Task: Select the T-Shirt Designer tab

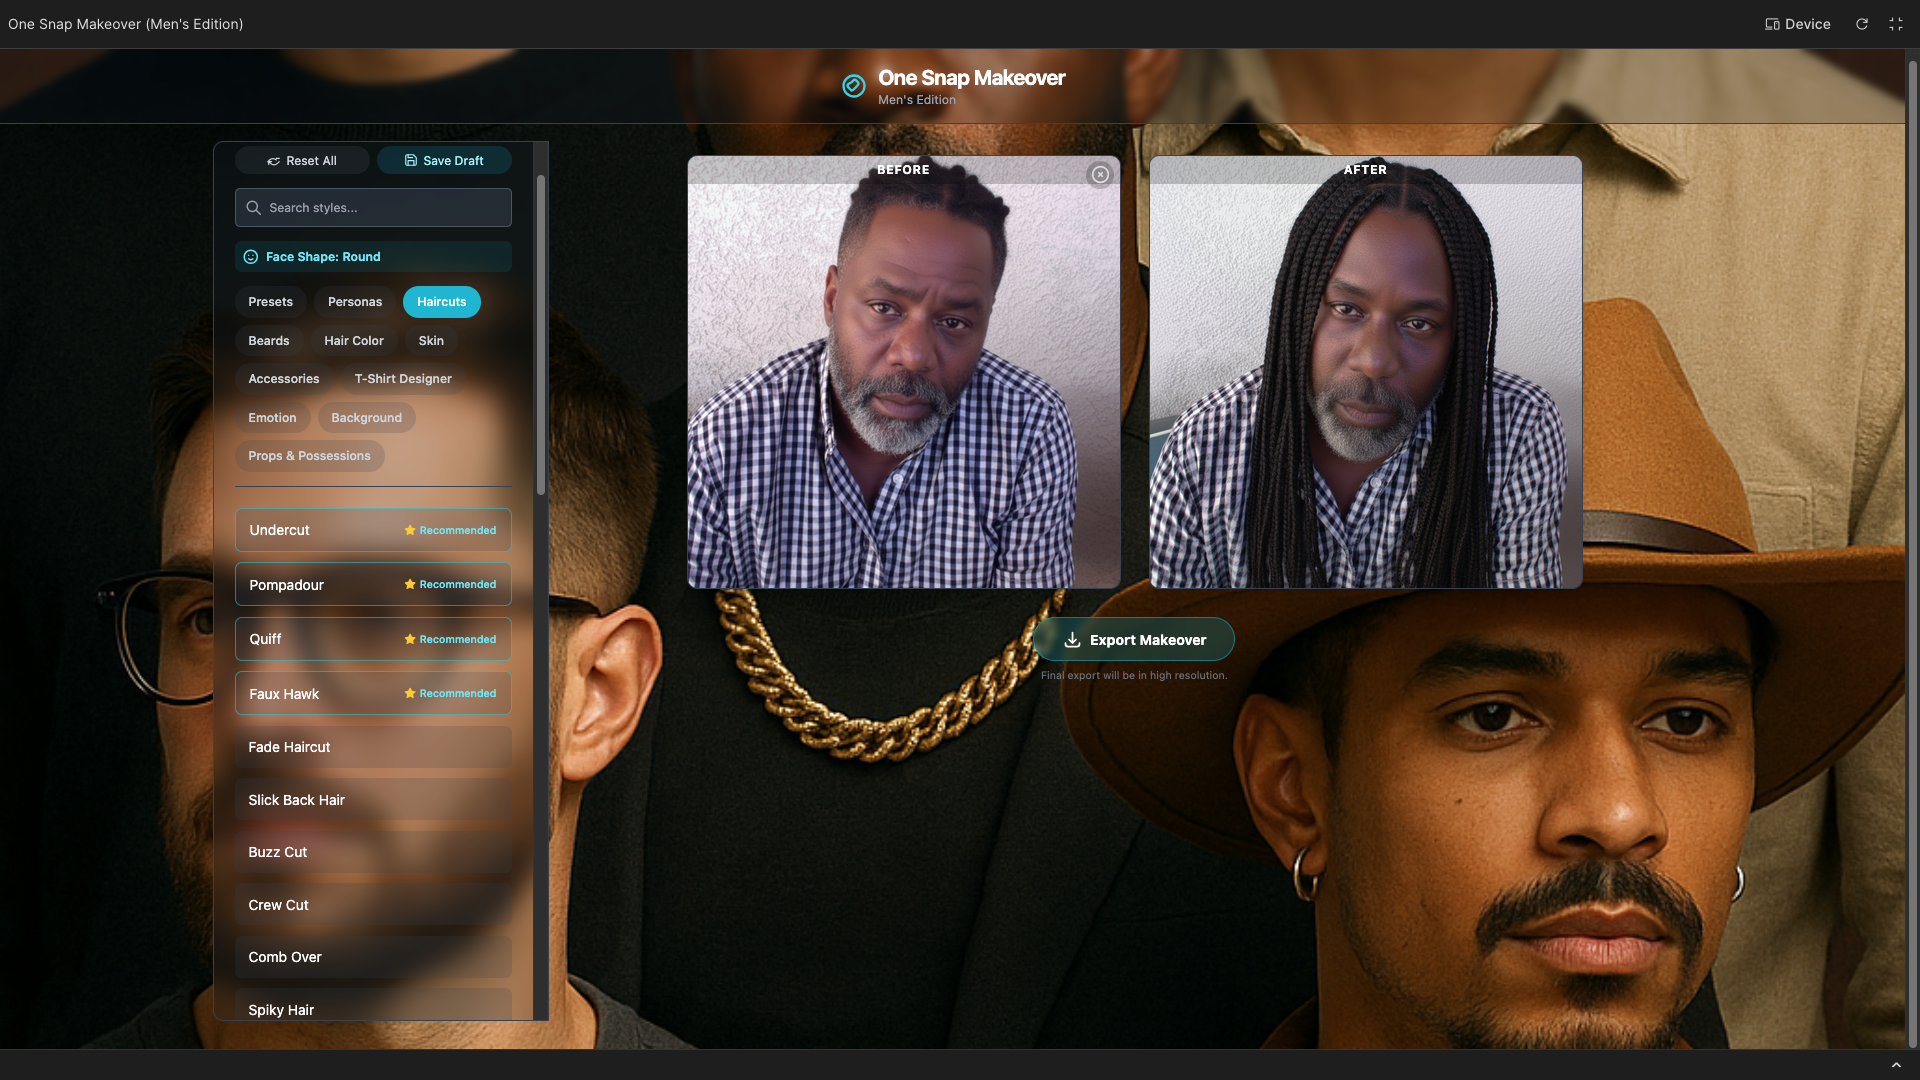Action: (403, 379)
